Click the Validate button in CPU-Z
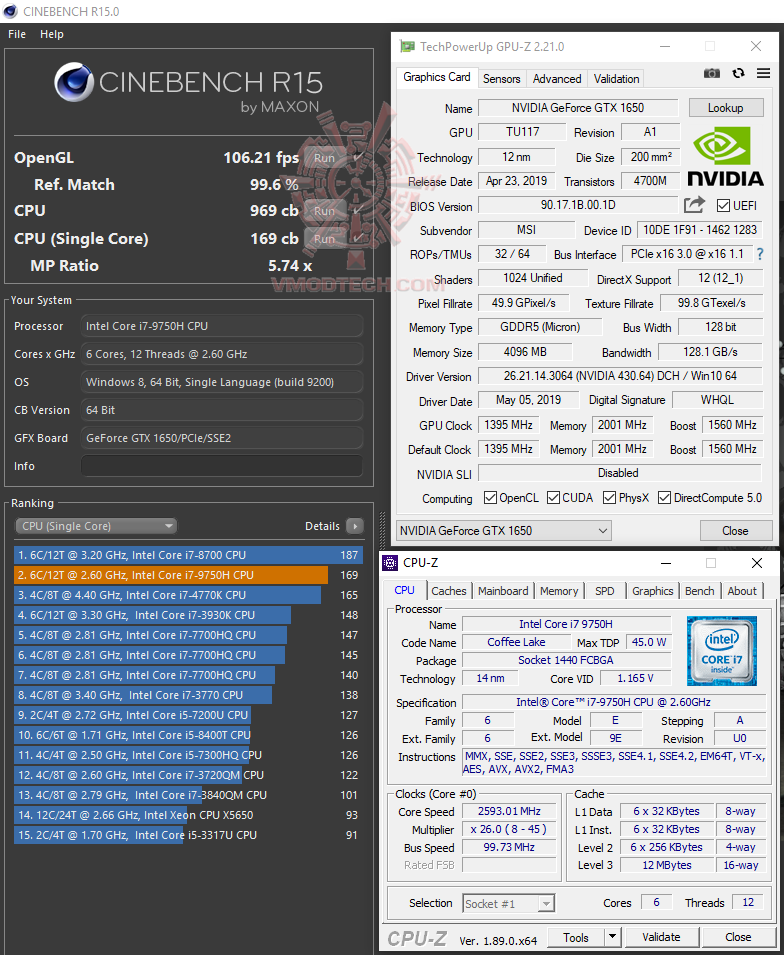Image resolution: width=784 pixels, height=955 pixels. coord(661,937)
